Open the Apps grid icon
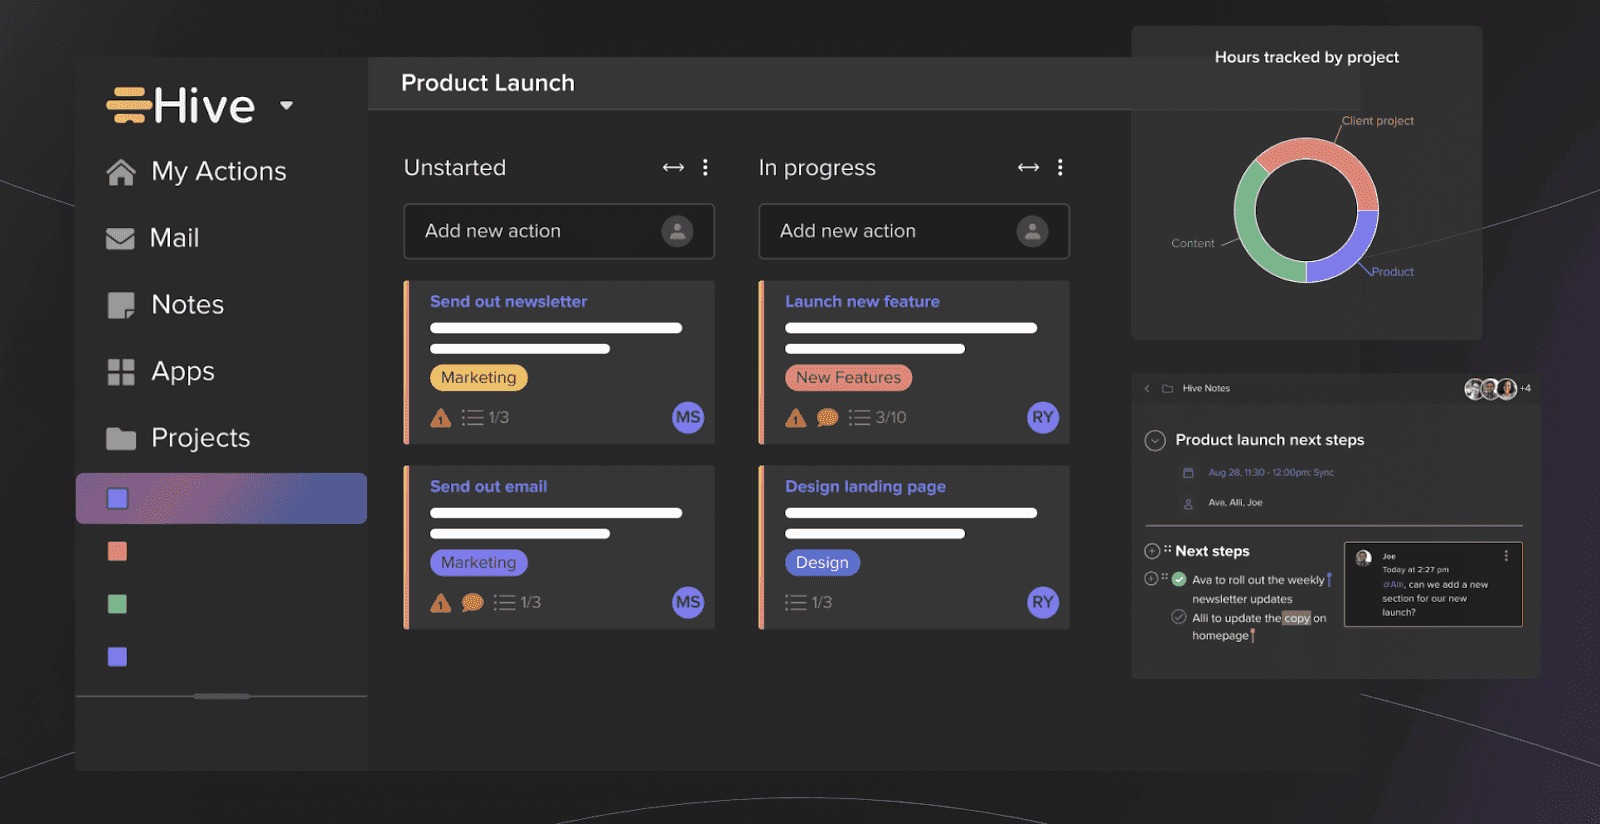 click(x=121, y=372)
